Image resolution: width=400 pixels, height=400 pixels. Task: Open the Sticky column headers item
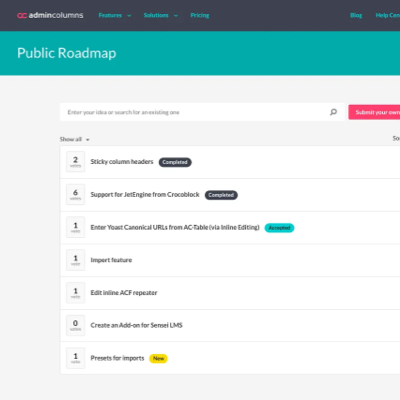[x=122, y=162]
